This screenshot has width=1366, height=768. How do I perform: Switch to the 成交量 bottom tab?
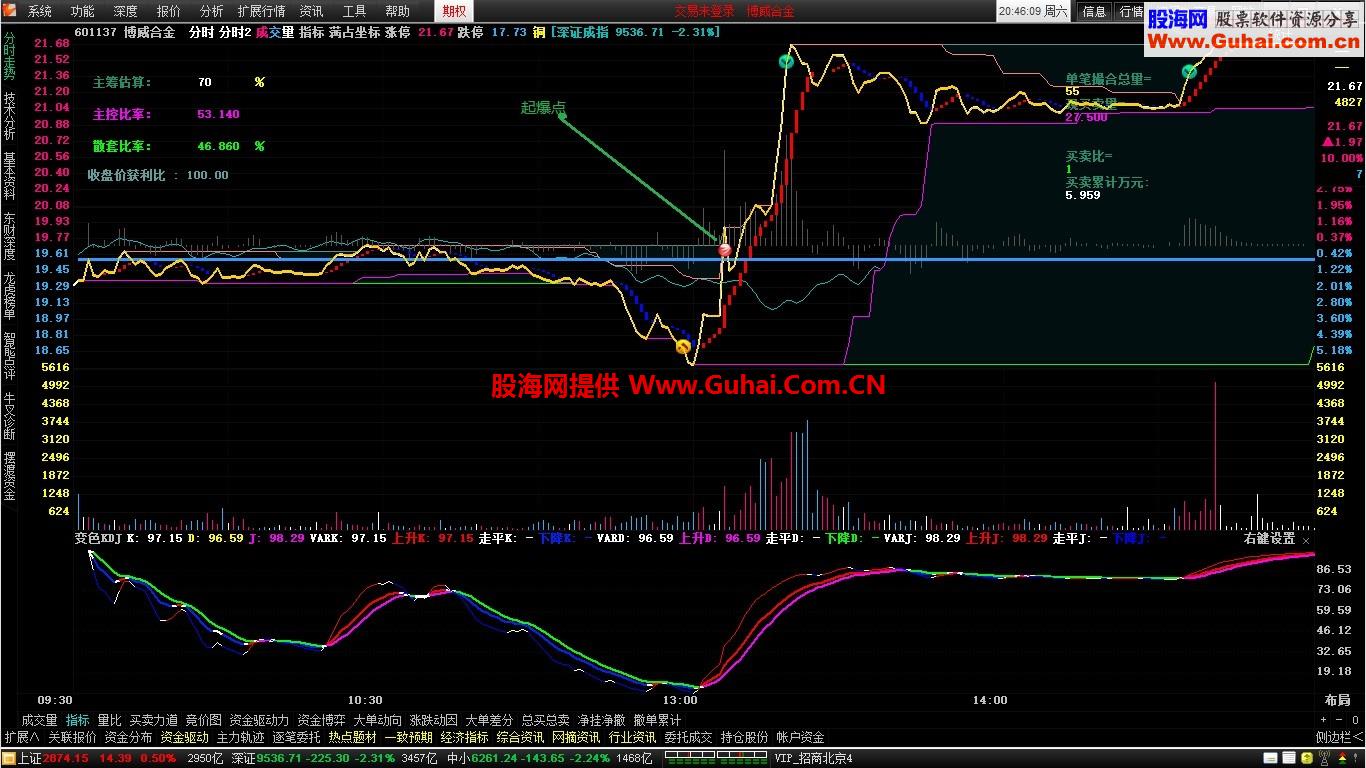pyautogui.click(x=39, y=720)
